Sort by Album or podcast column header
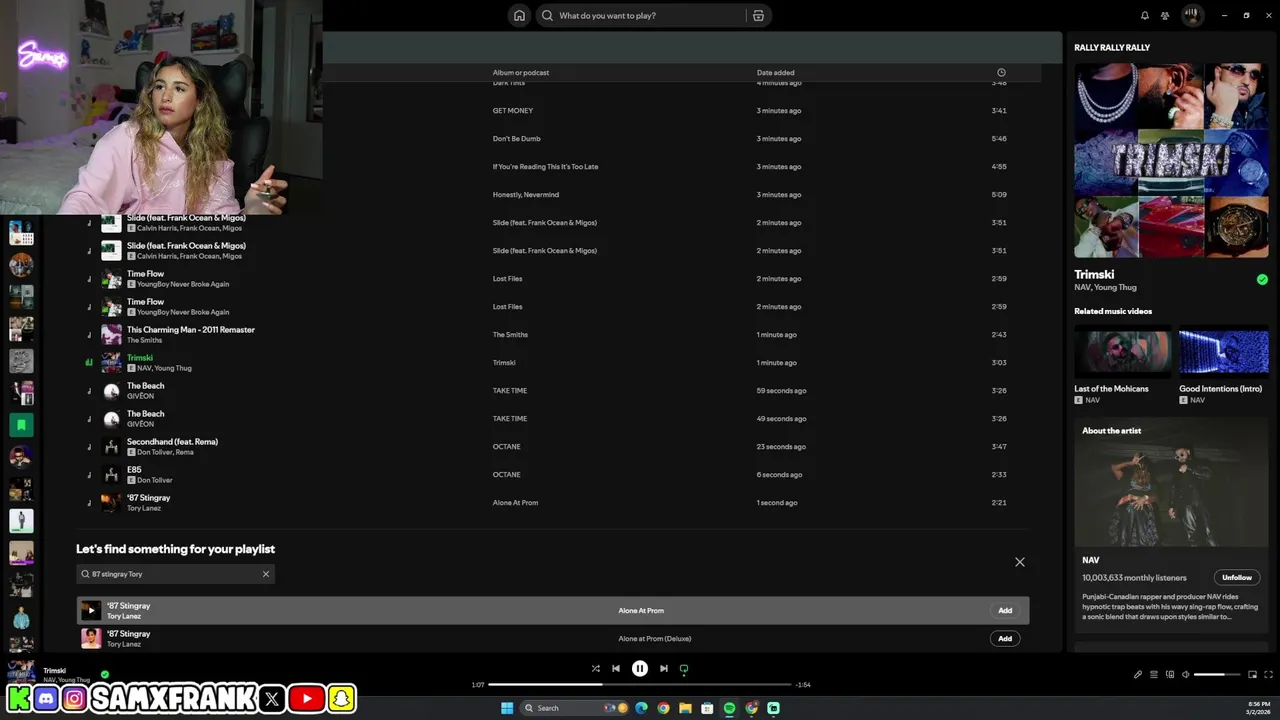This screenshot has height=720, width=1280. [x=520, y=72]
